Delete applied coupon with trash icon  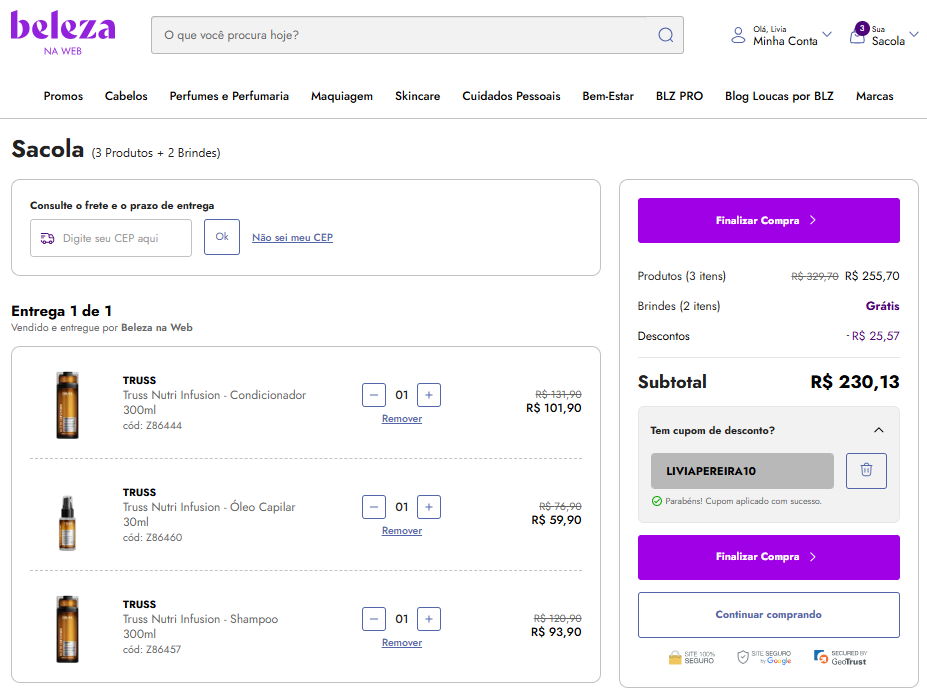(x=866, y=471)
